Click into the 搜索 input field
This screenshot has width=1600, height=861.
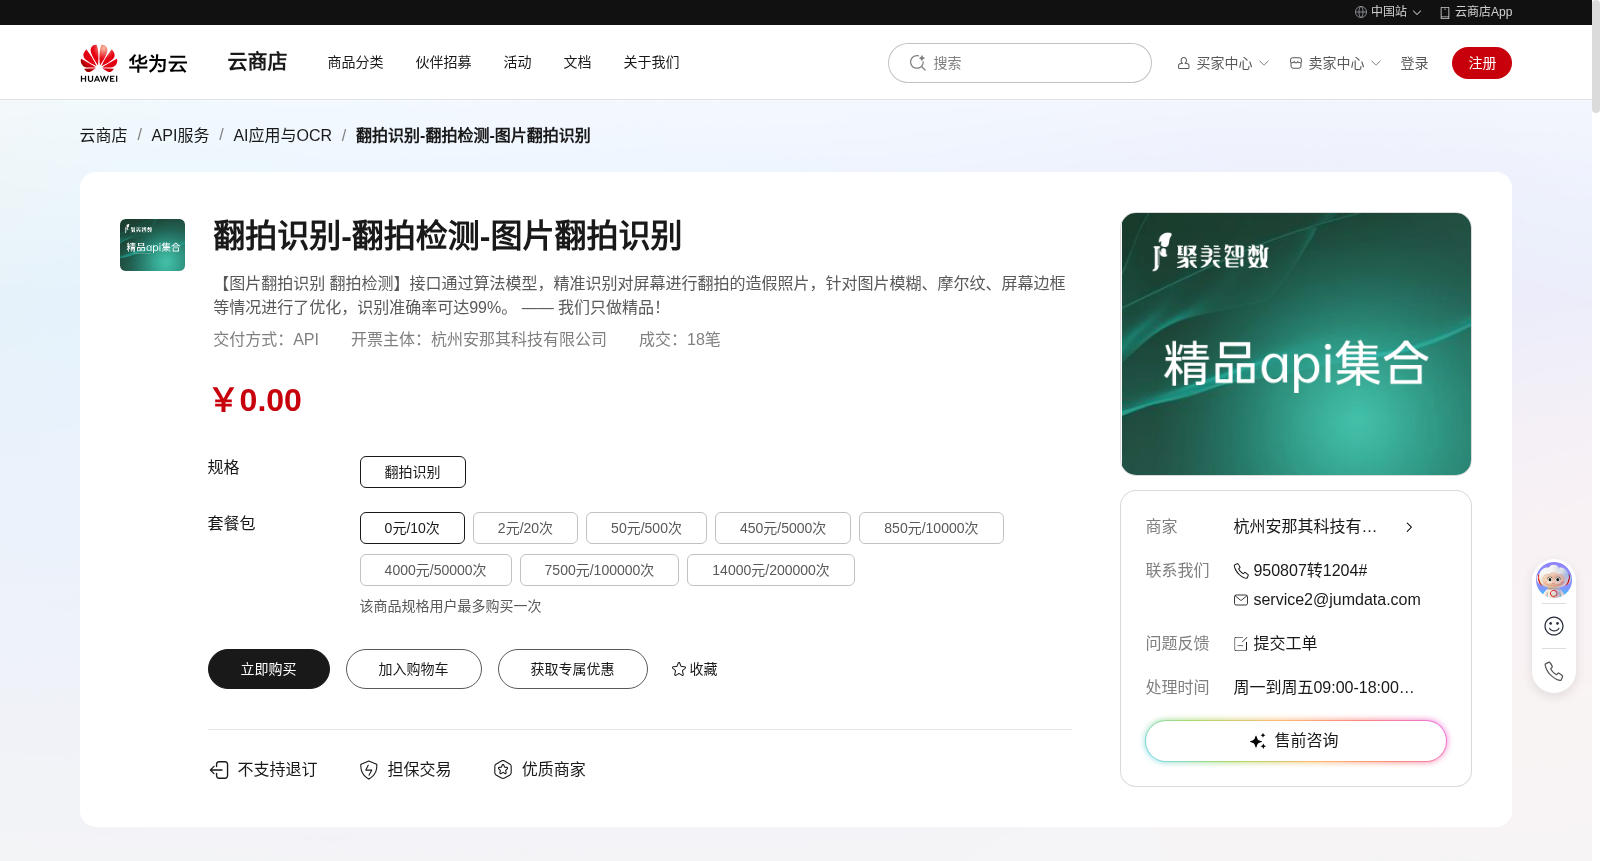1020,63
